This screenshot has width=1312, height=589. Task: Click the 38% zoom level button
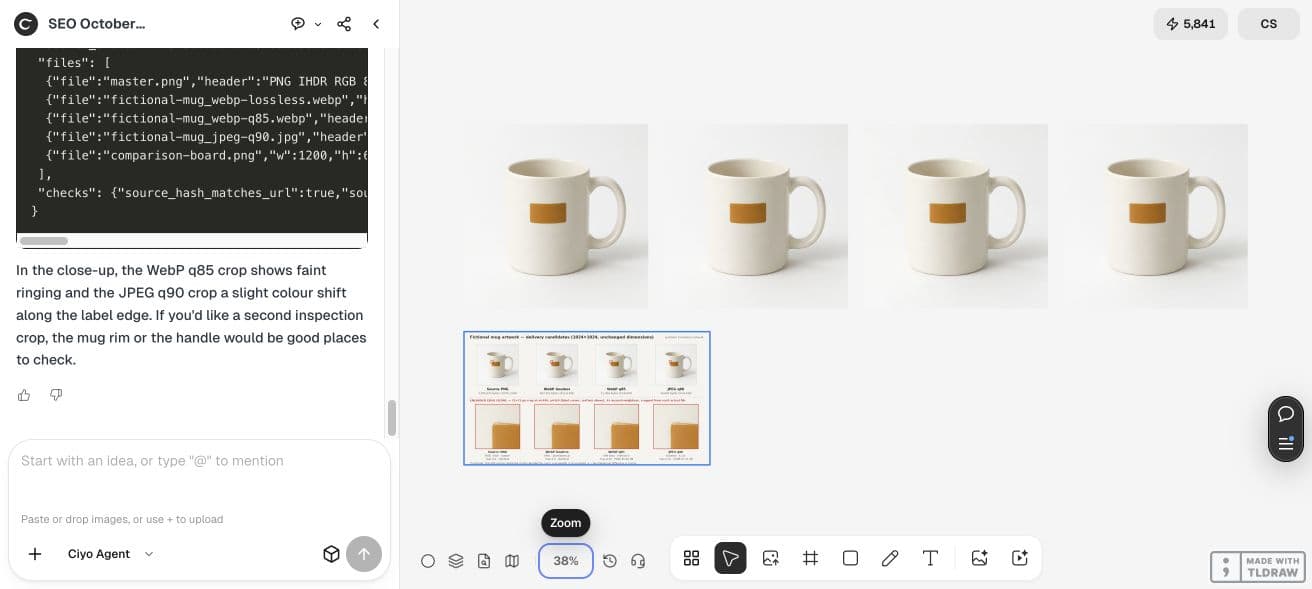coord(566,561)
